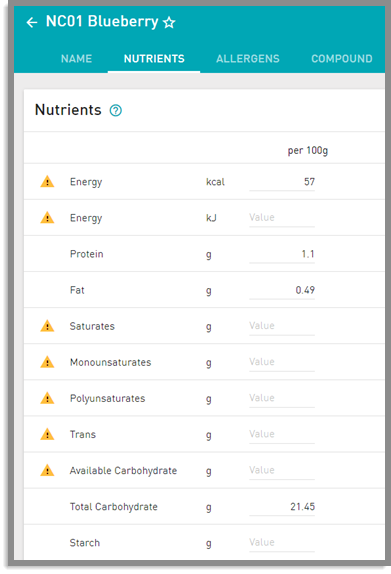
Task: Click warning icon beside Monounsaturates
Action: pyautogui.click(x=47, y=362)
